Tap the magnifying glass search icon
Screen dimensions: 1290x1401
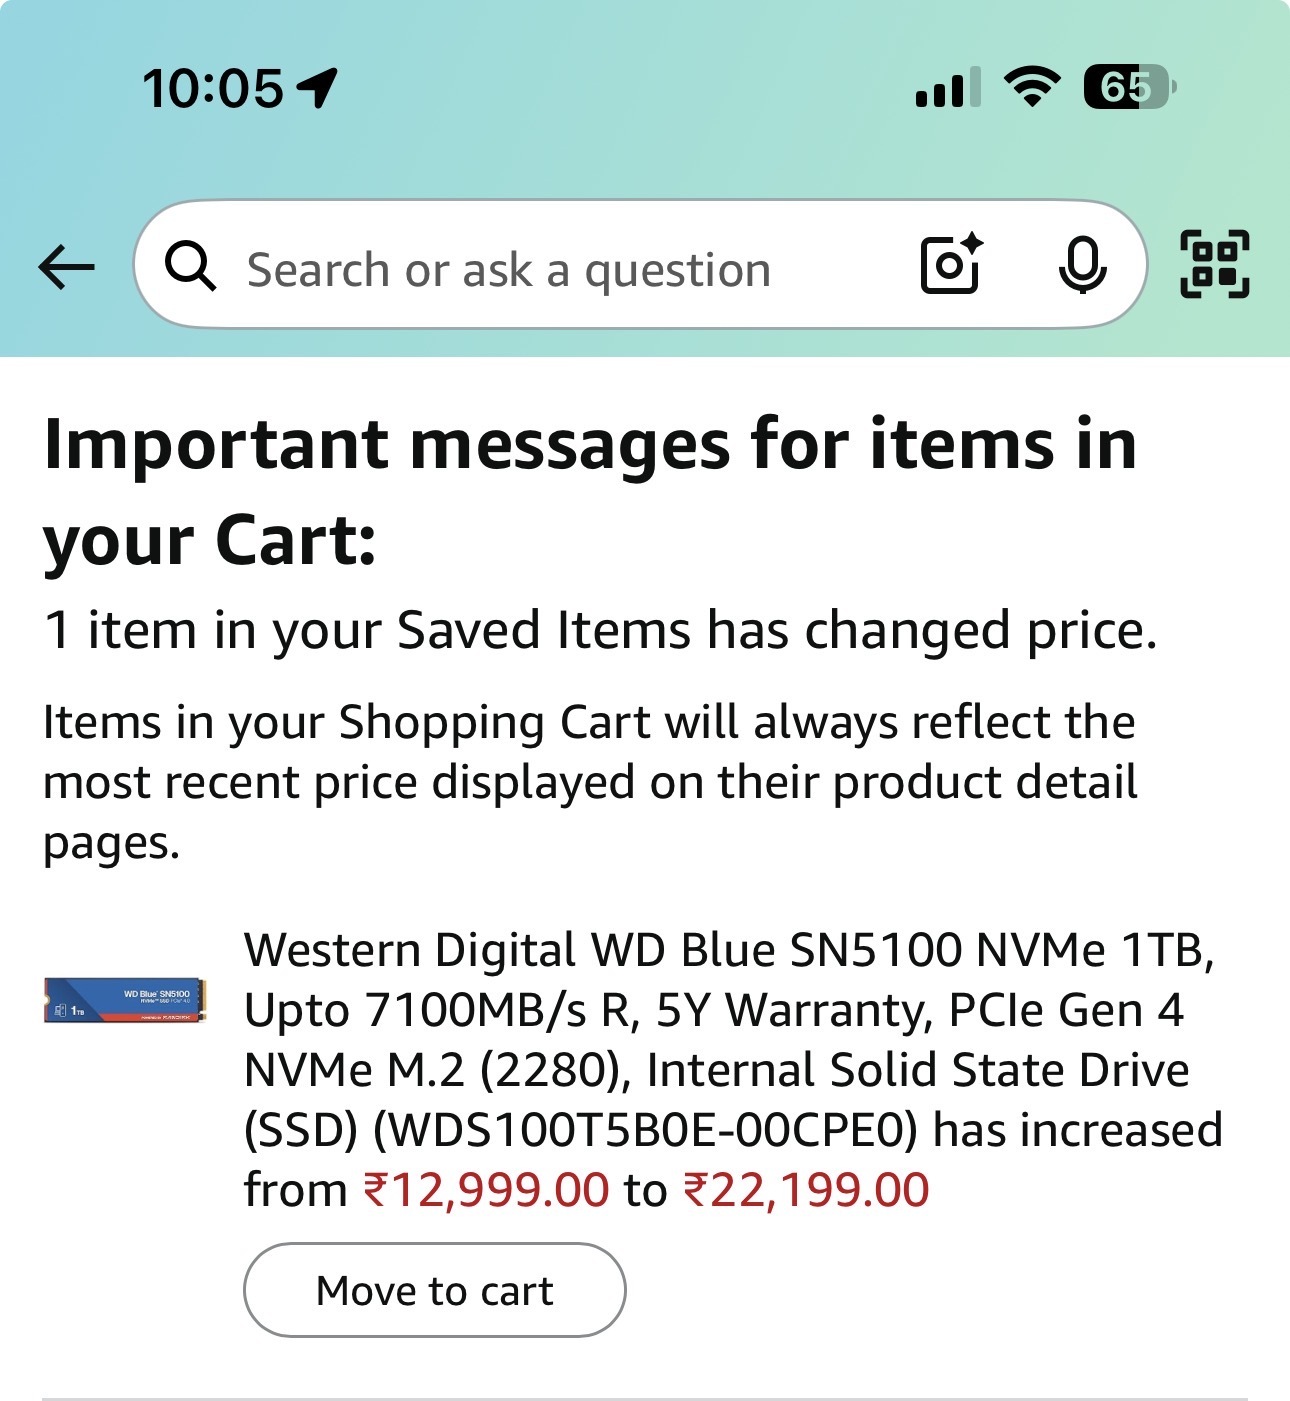(190, 267)
